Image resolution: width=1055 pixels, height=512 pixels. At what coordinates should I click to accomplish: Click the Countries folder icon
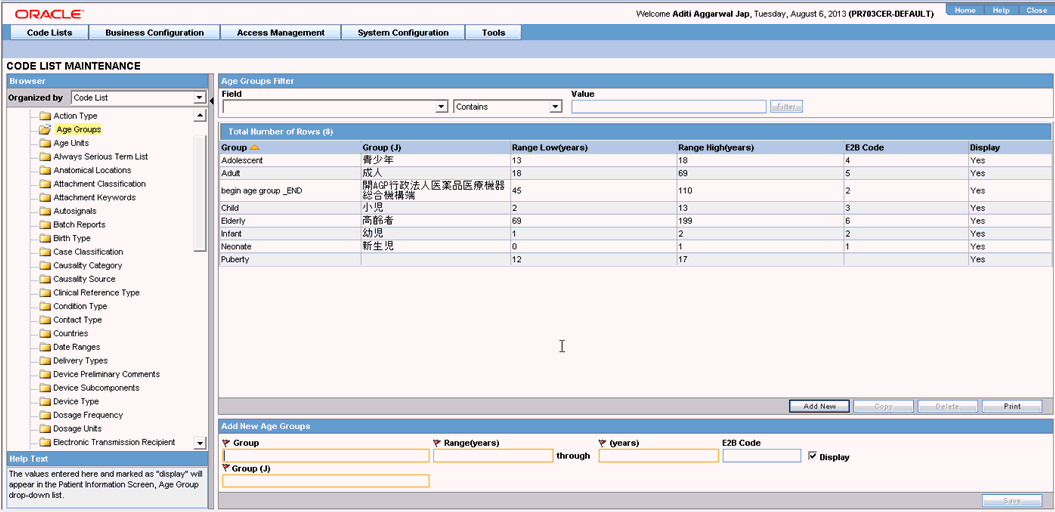(x=45, y=334)
